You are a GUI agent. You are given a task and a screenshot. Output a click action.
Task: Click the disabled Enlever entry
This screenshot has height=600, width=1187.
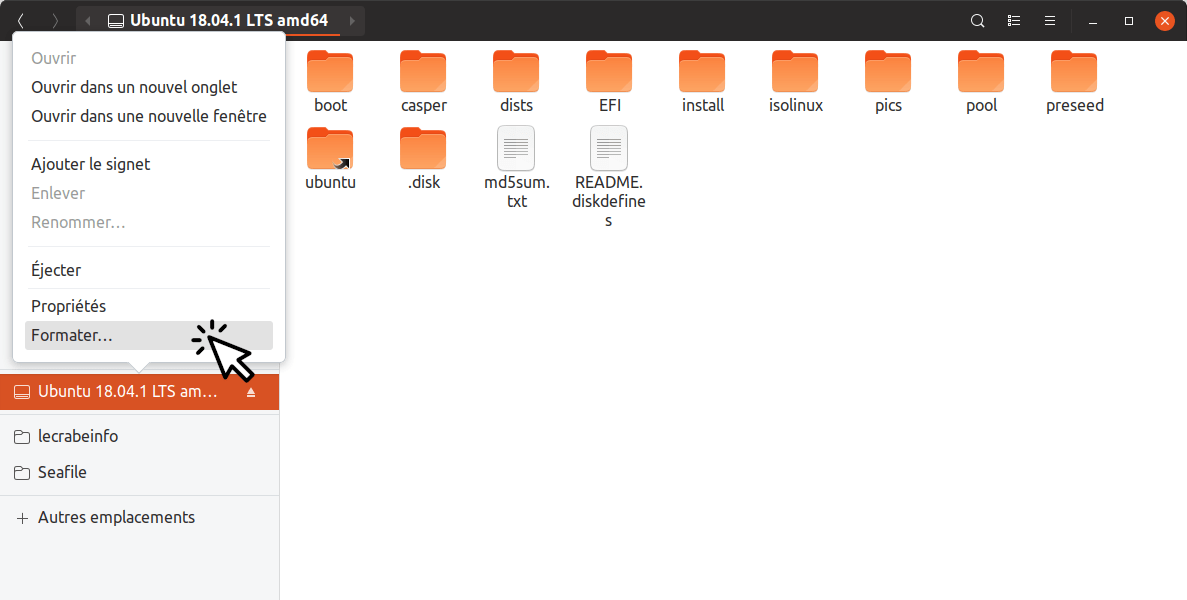[x=149, y=193]
